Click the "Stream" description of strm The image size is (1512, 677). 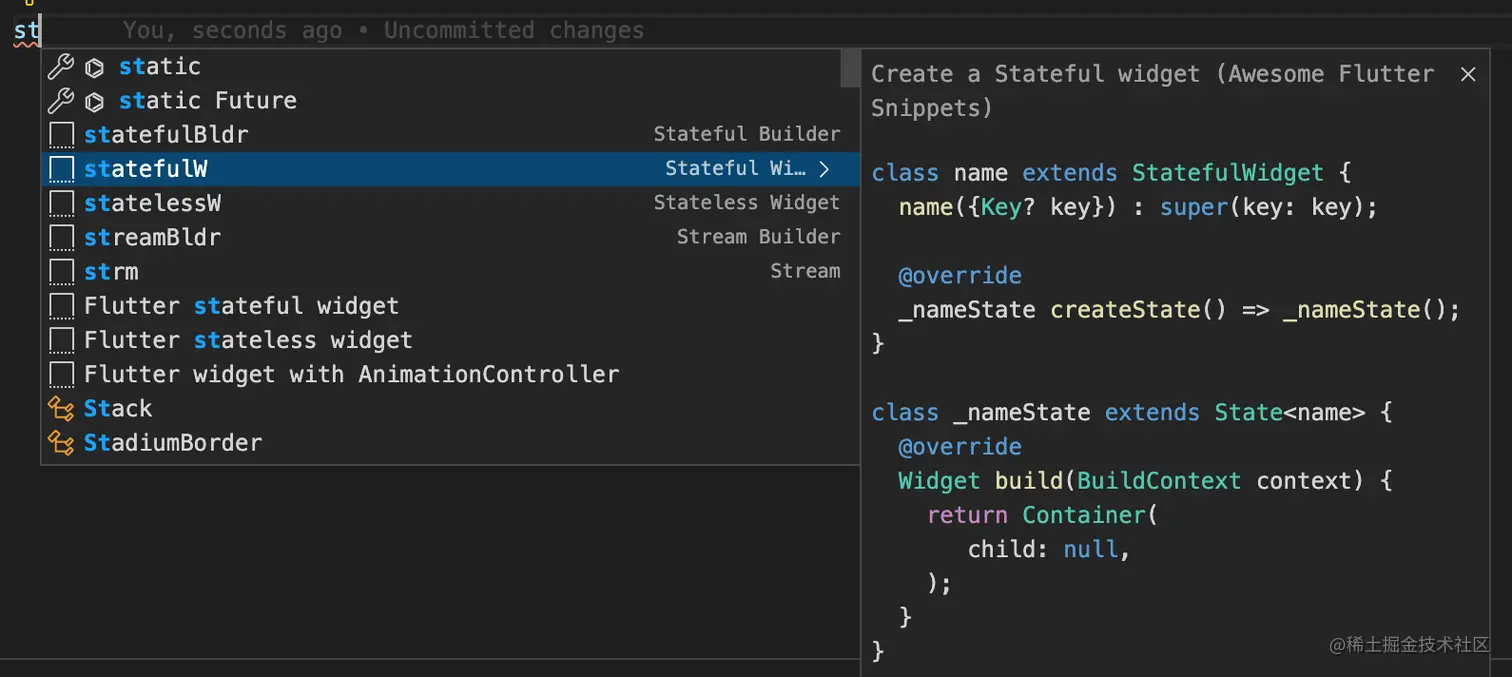[x=805, y=270]
